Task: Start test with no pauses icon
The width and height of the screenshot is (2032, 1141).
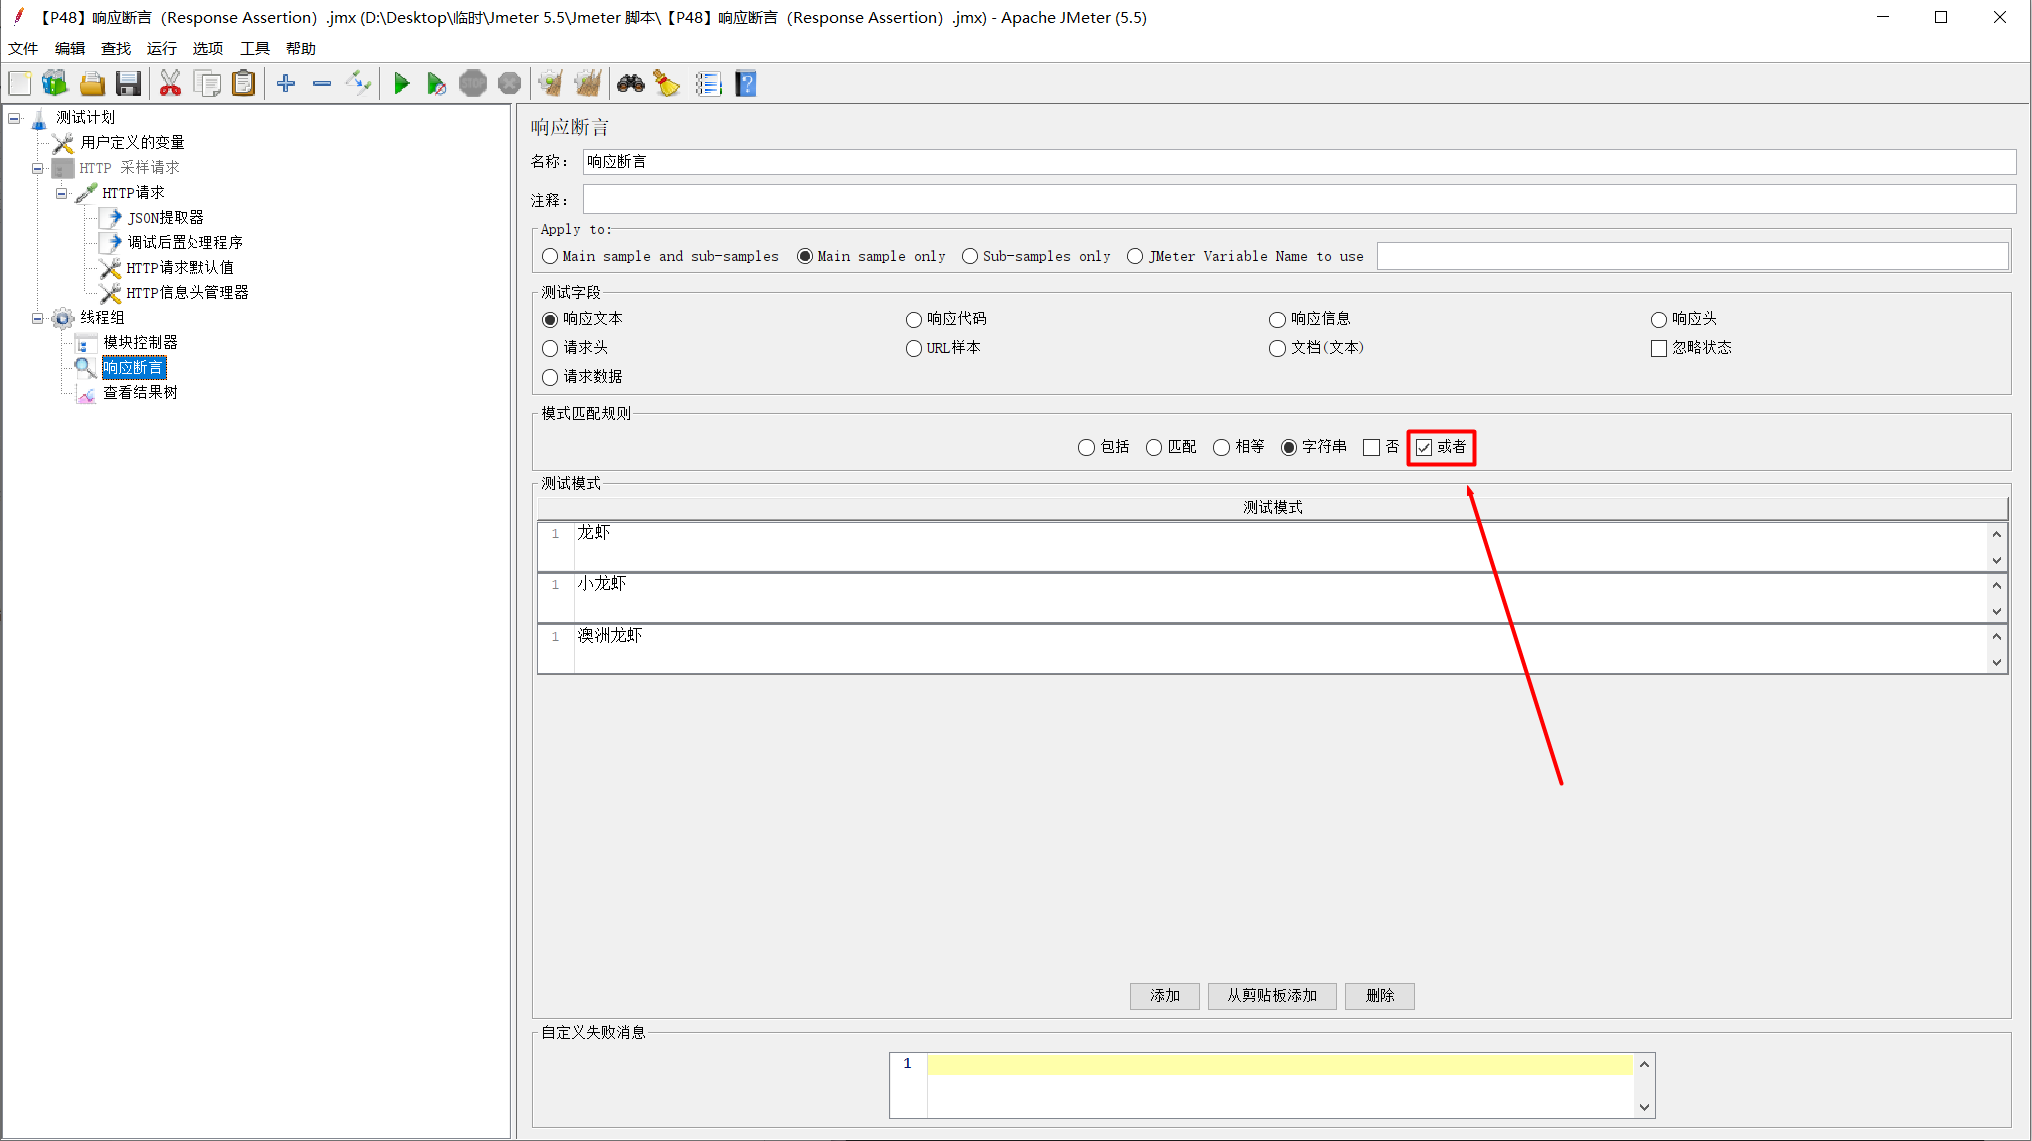Action: (x=436, y=84)
